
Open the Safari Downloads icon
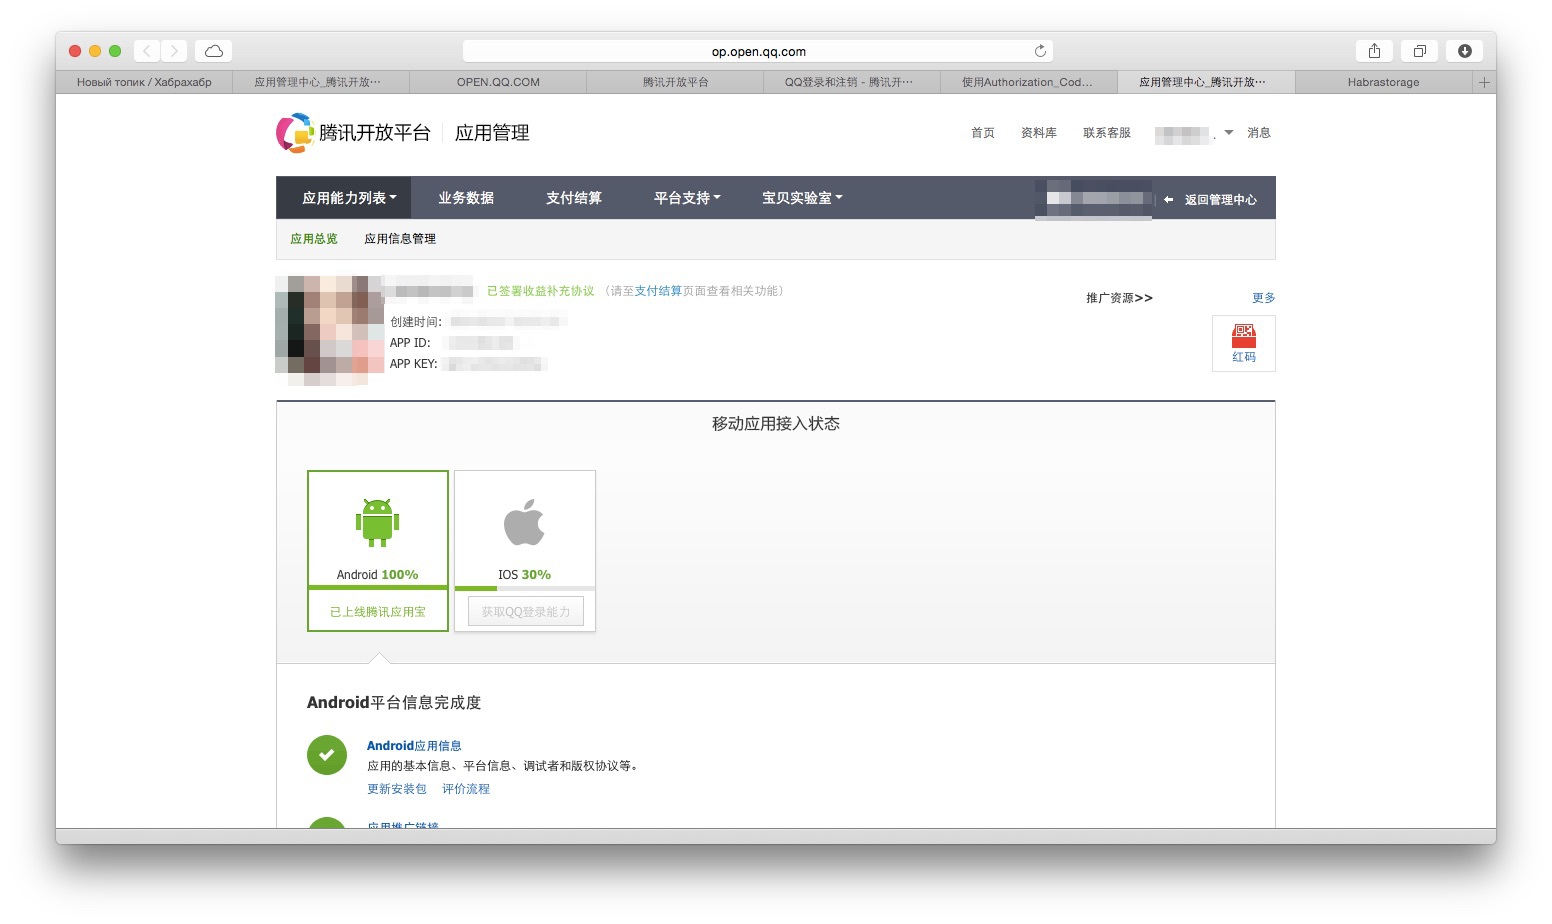(1465, 51)
